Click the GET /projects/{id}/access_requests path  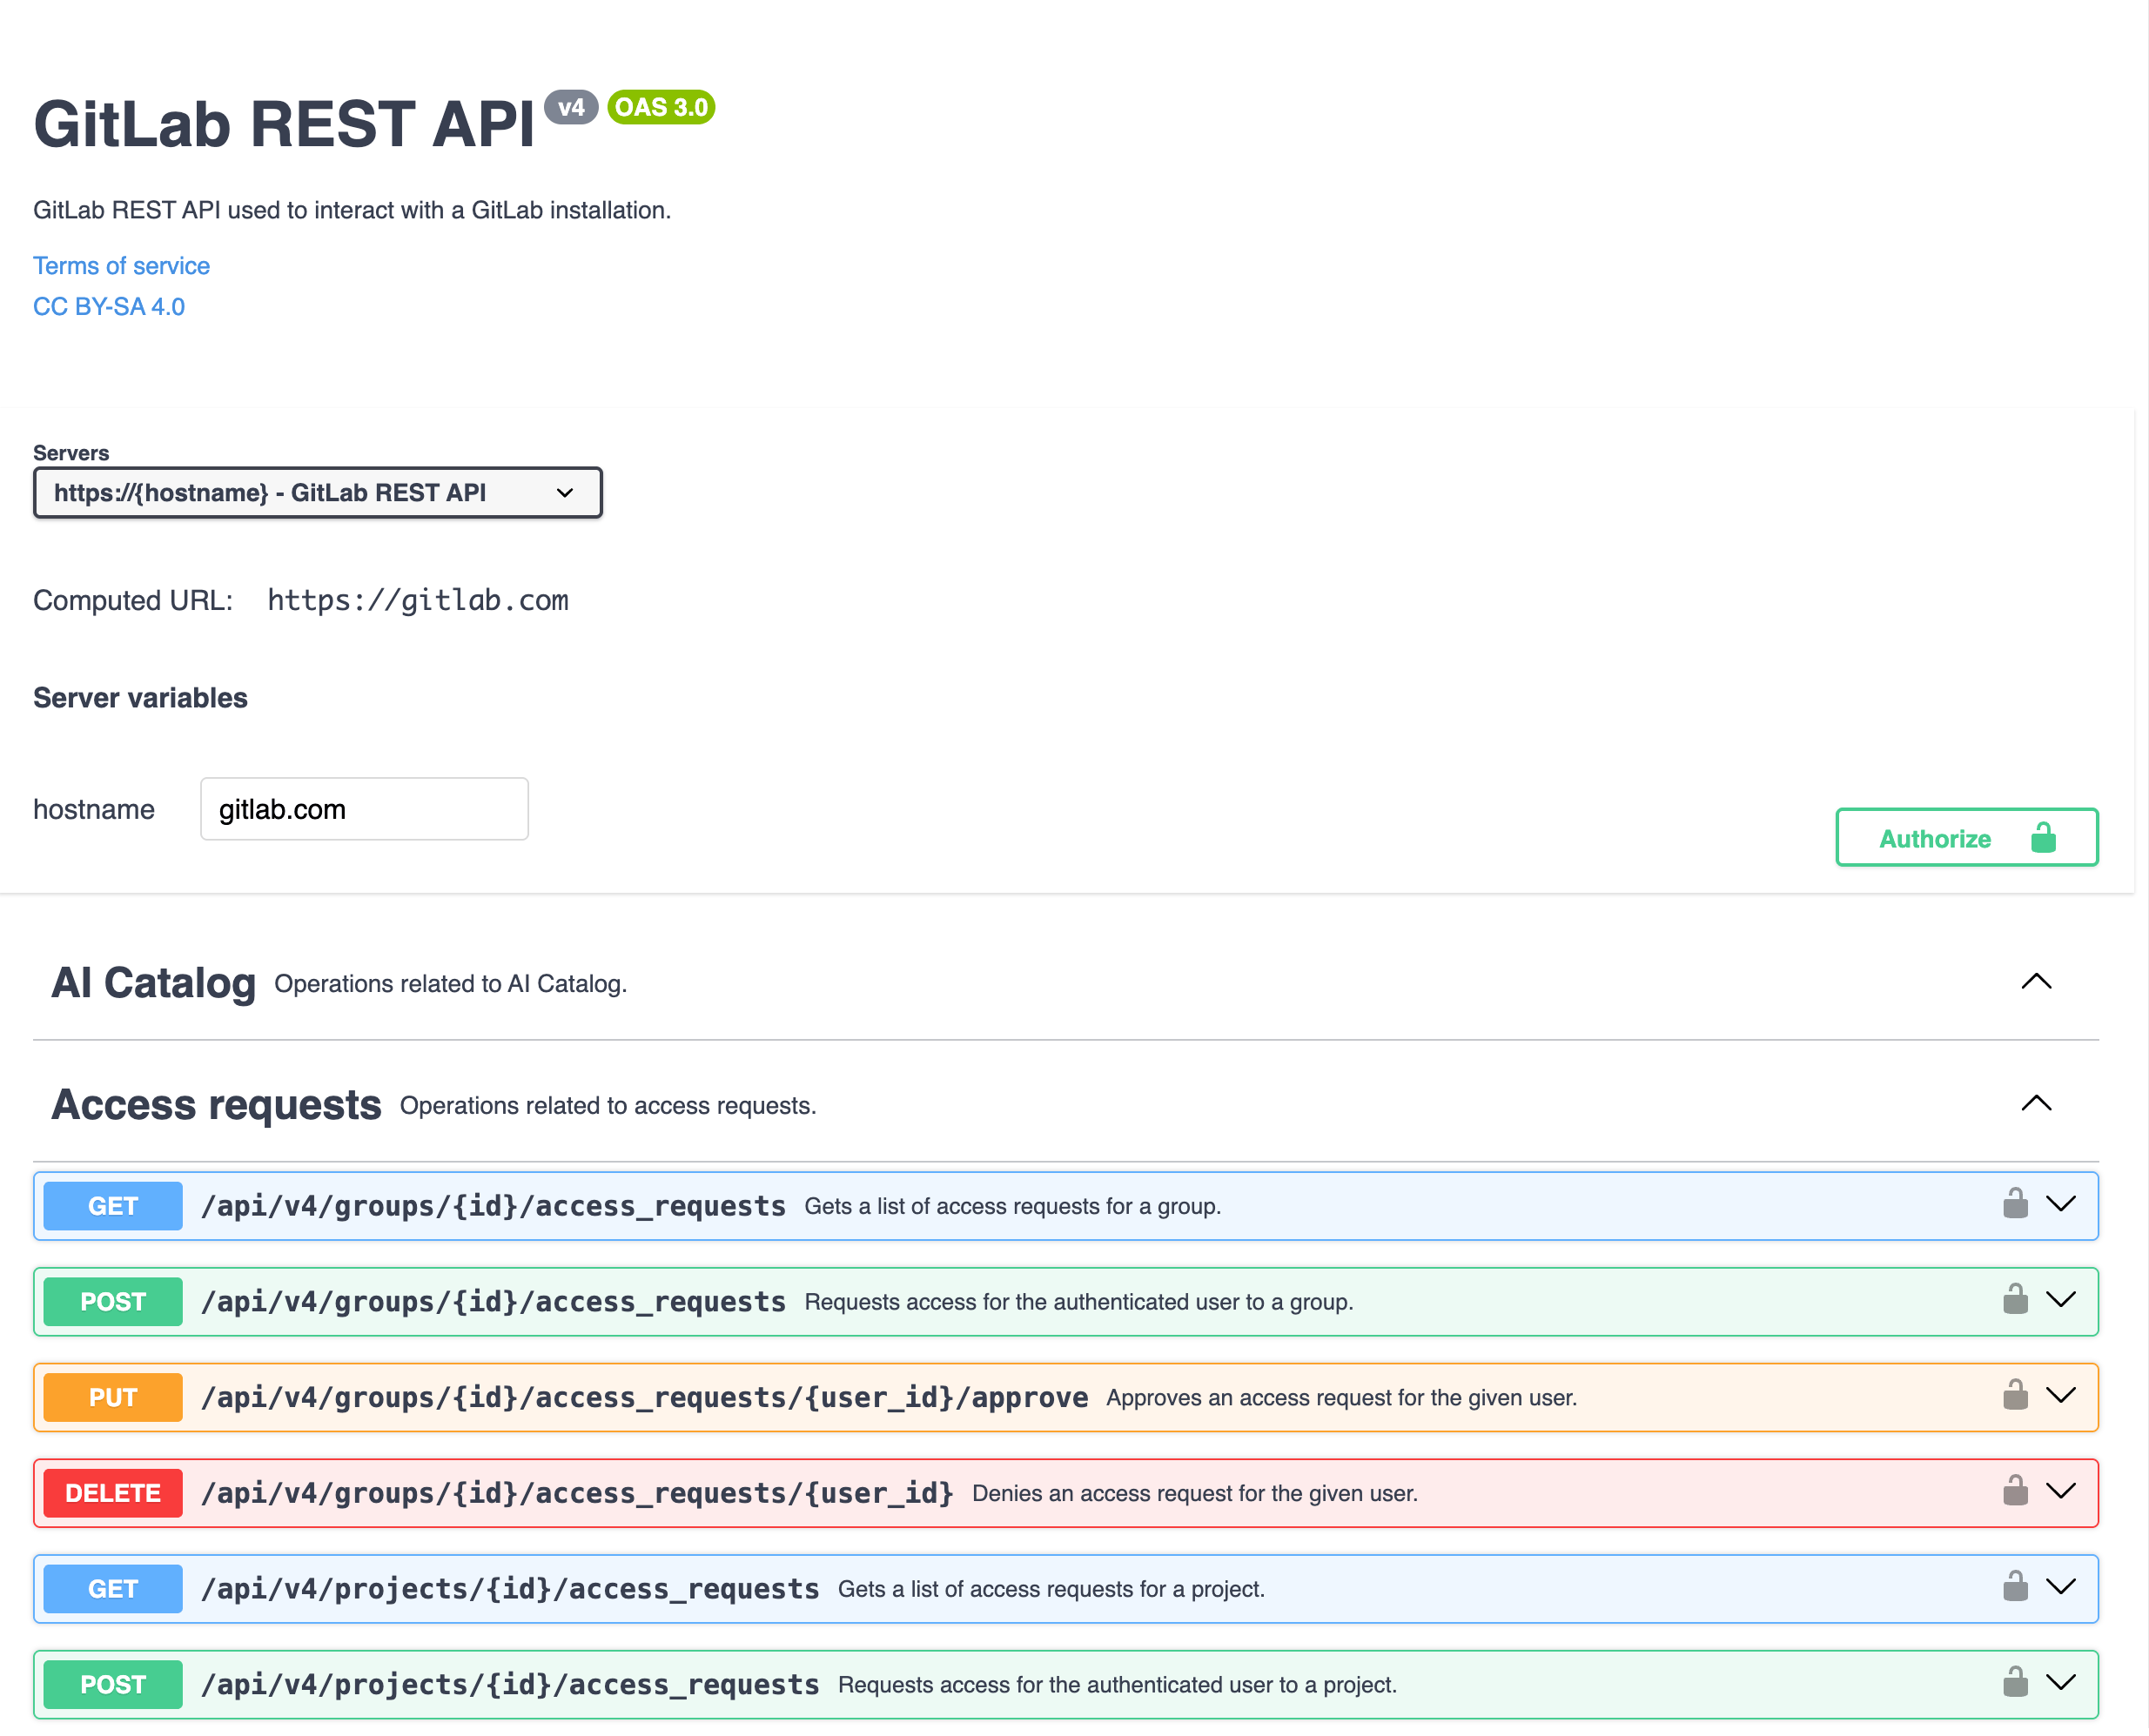[510, 1589]
